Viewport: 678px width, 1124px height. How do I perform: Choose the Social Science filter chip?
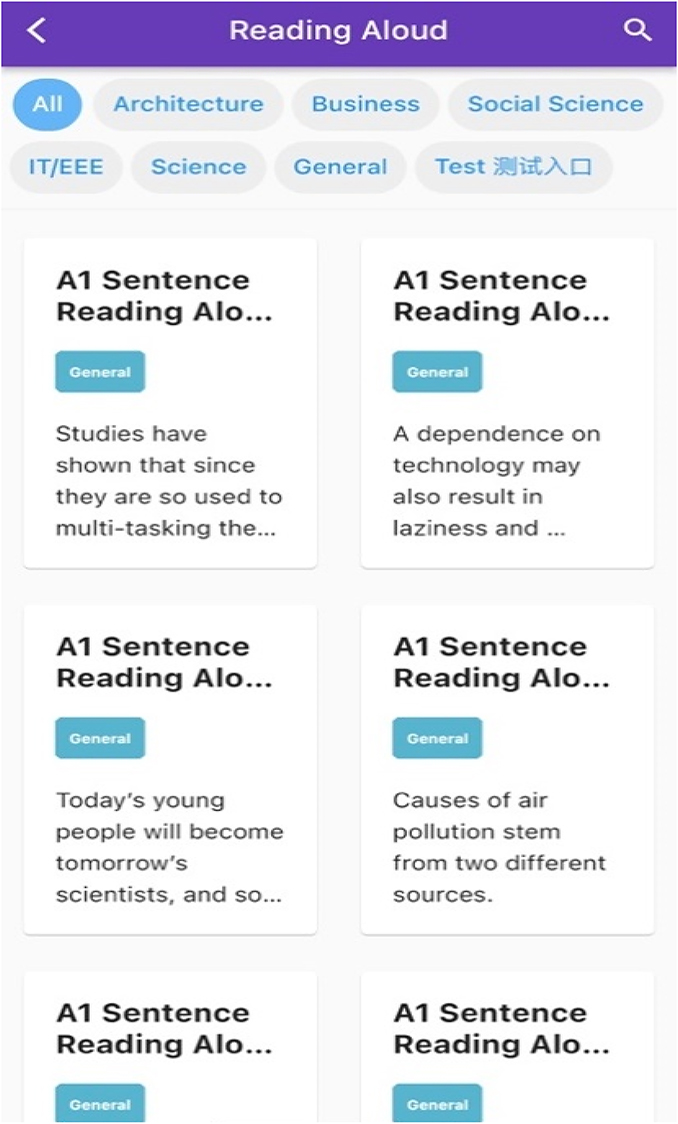pyautogui.click(x=555, y=104)
